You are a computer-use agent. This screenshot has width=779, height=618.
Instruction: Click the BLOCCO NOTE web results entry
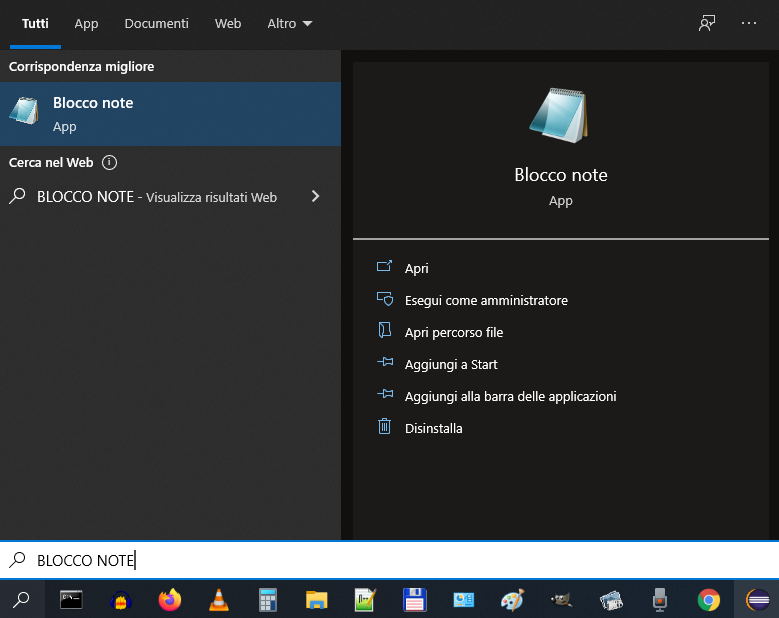(x=170, y=197)
